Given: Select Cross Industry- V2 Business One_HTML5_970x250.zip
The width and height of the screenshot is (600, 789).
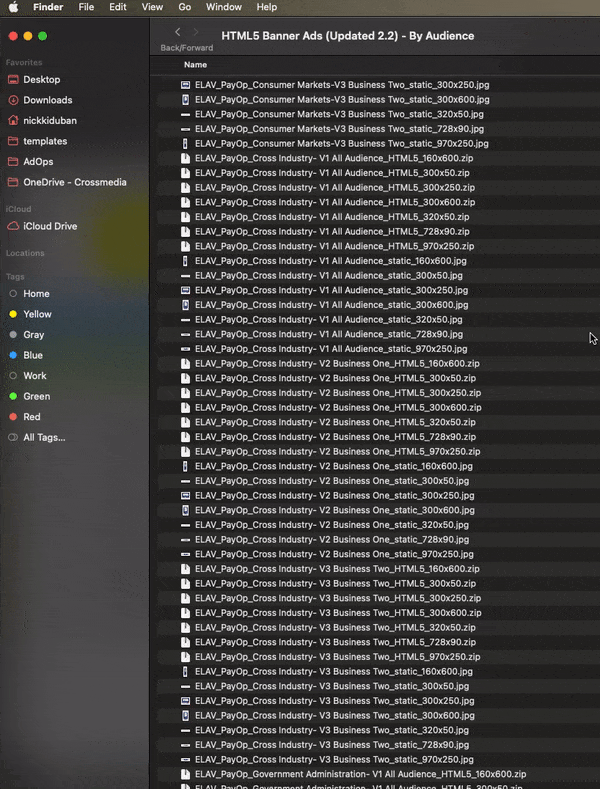Looking at the screenshot, I should tap(337, 452).
